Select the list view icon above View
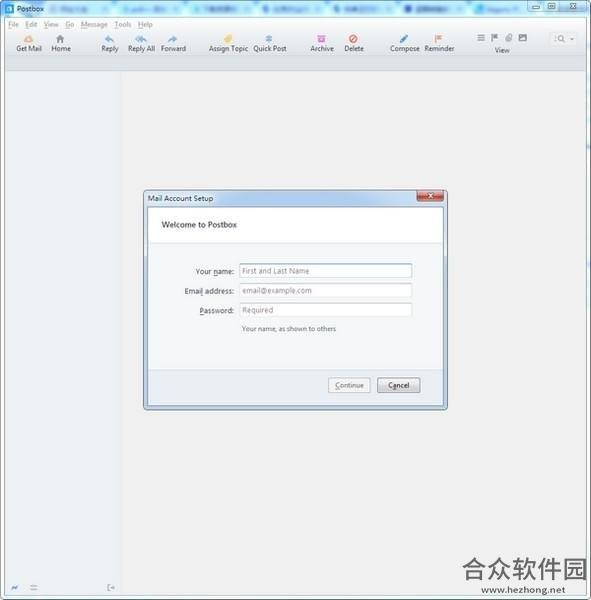This screenshot has width=591, height=600. [481, 38]
